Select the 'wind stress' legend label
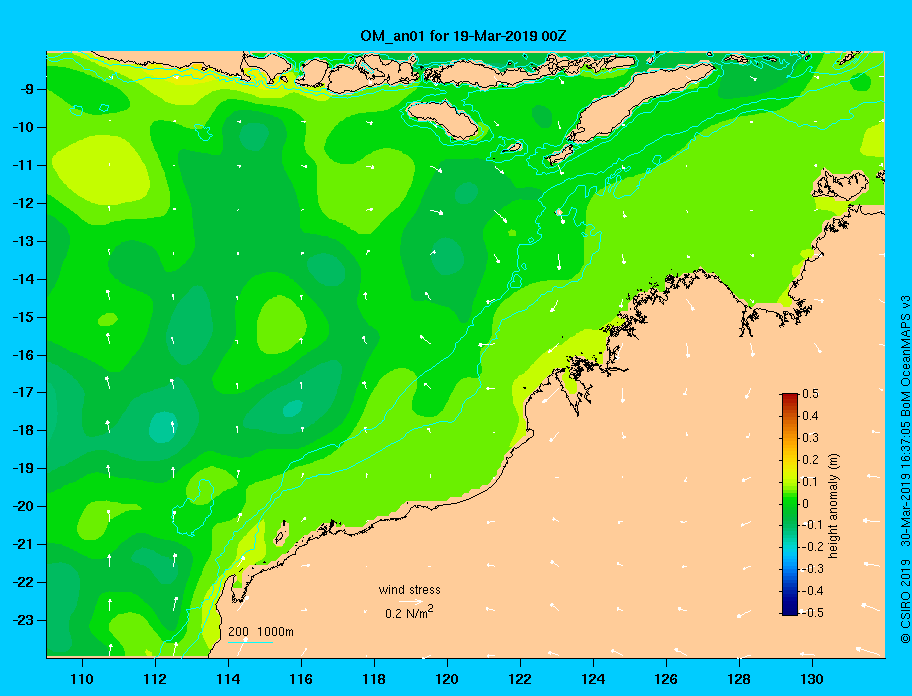This screenshot has width=912, height=696. (409, 590)
